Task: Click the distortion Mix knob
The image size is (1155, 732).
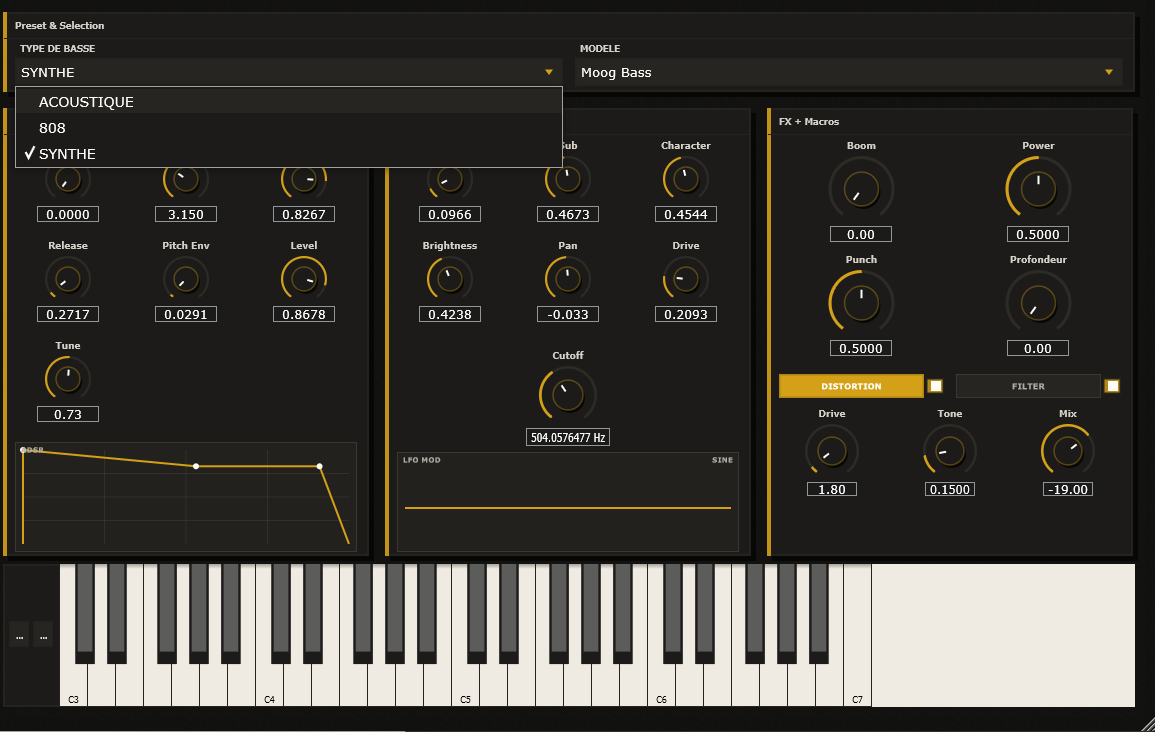Action: coord(1067,450)
